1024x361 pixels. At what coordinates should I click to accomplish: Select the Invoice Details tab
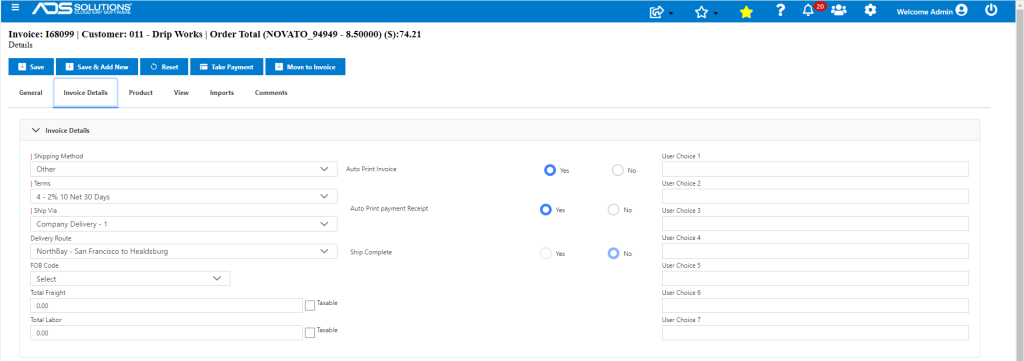click(86, 93)
